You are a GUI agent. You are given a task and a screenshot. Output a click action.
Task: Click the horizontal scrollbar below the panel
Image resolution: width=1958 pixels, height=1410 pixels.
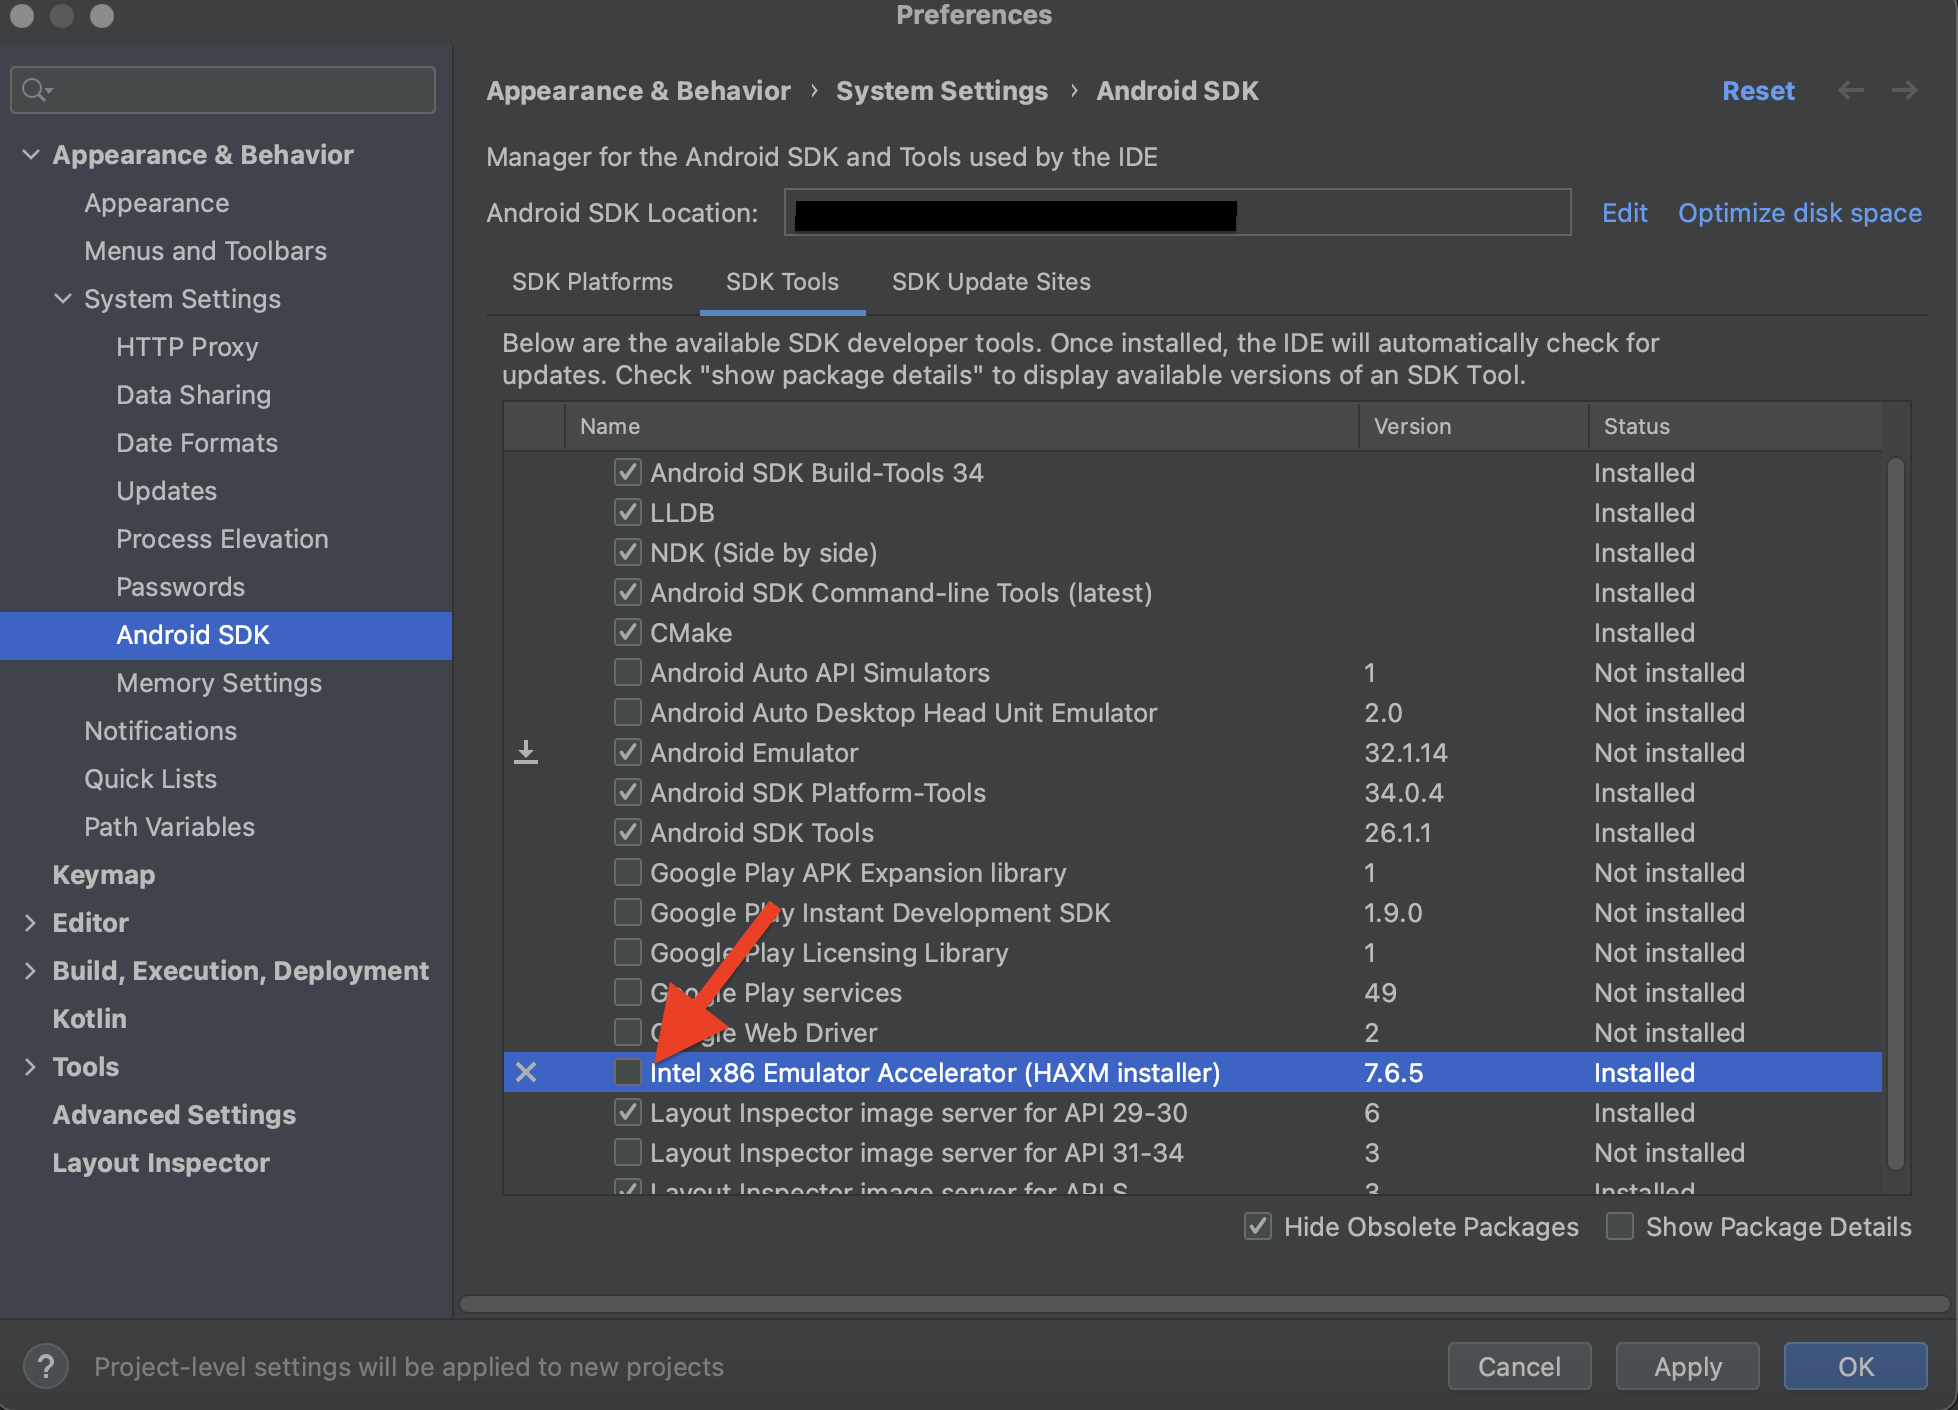point(1205,1304)
